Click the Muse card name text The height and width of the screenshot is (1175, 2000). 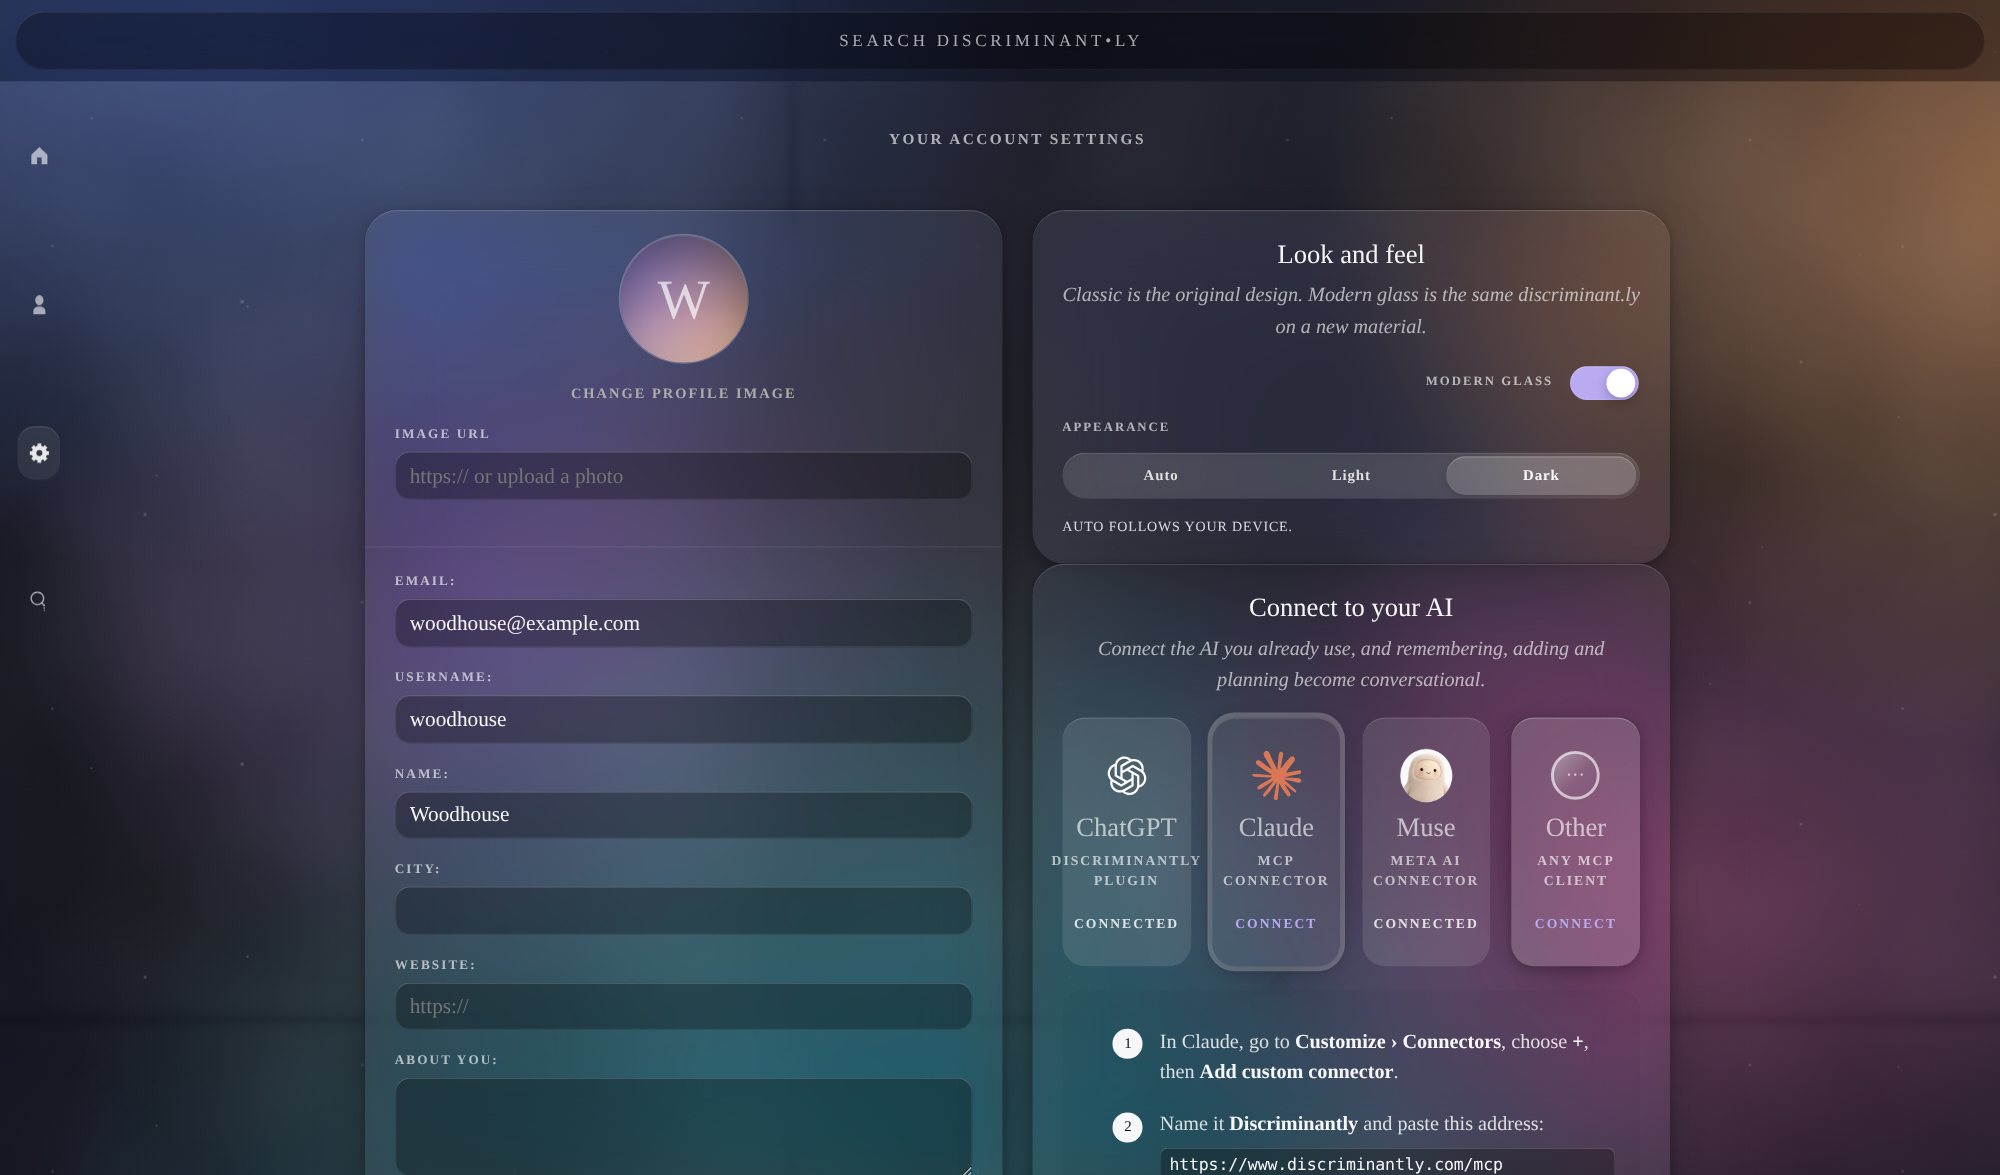click(x=1425, y=827)
